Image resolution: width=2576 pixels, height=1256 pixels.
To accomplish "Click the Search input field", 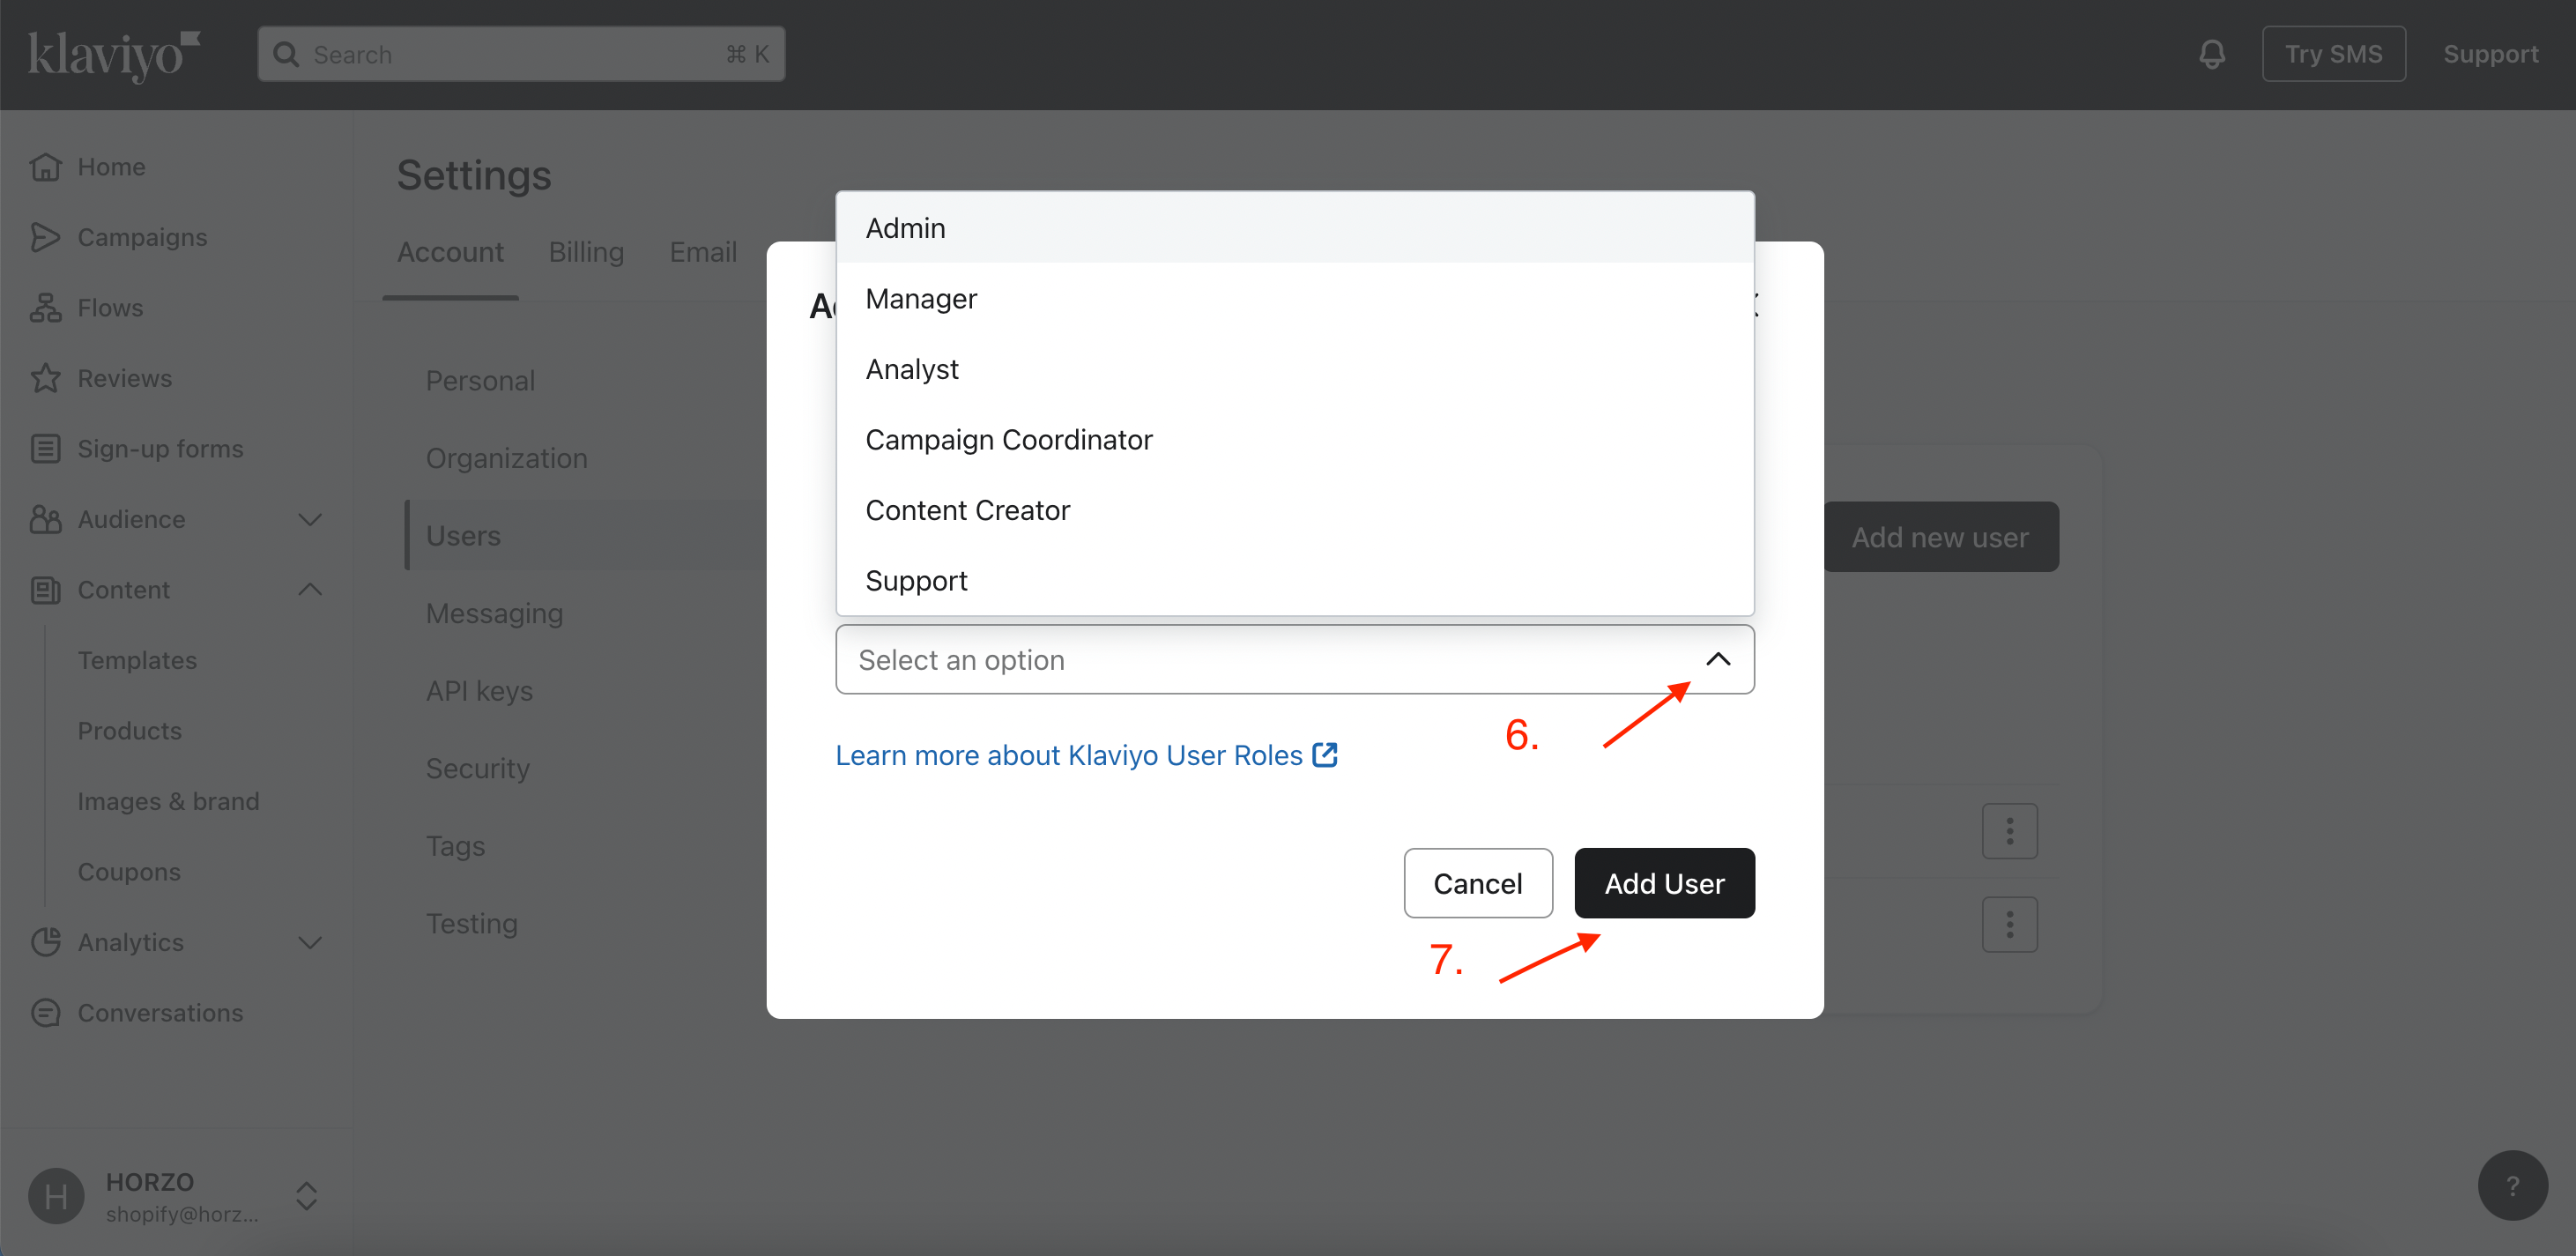I will coord(520,54).
